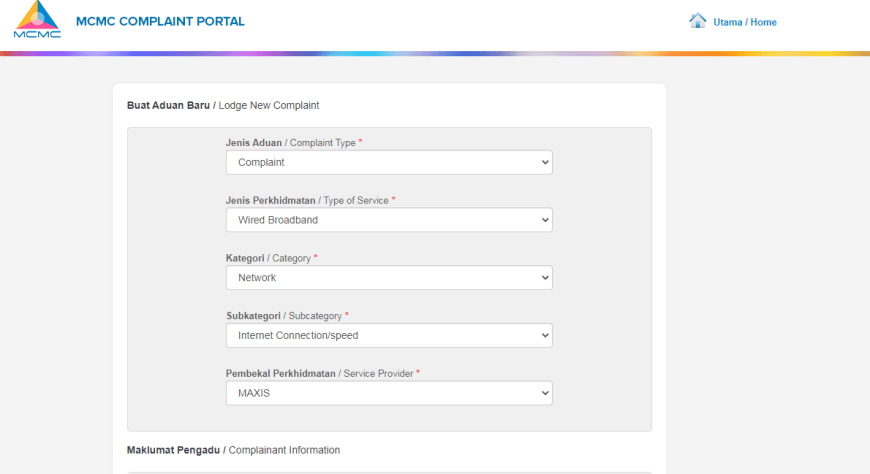The image size is (870, 474).
Task: Click the MCMC COMPLAINT PORTAL title
Action: coord(160,22)
